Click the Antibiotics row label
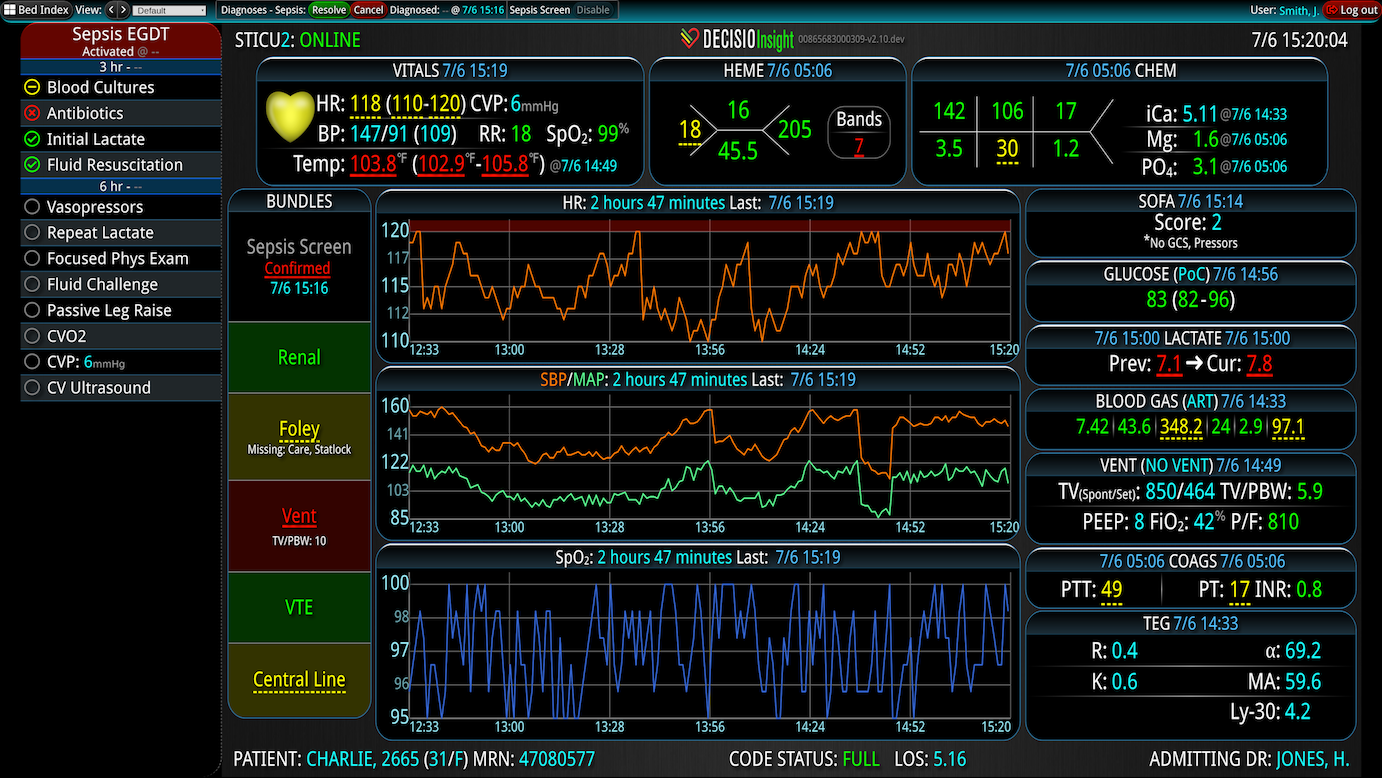The height and width of the screenshot is (778, 1382). (85, 113)
